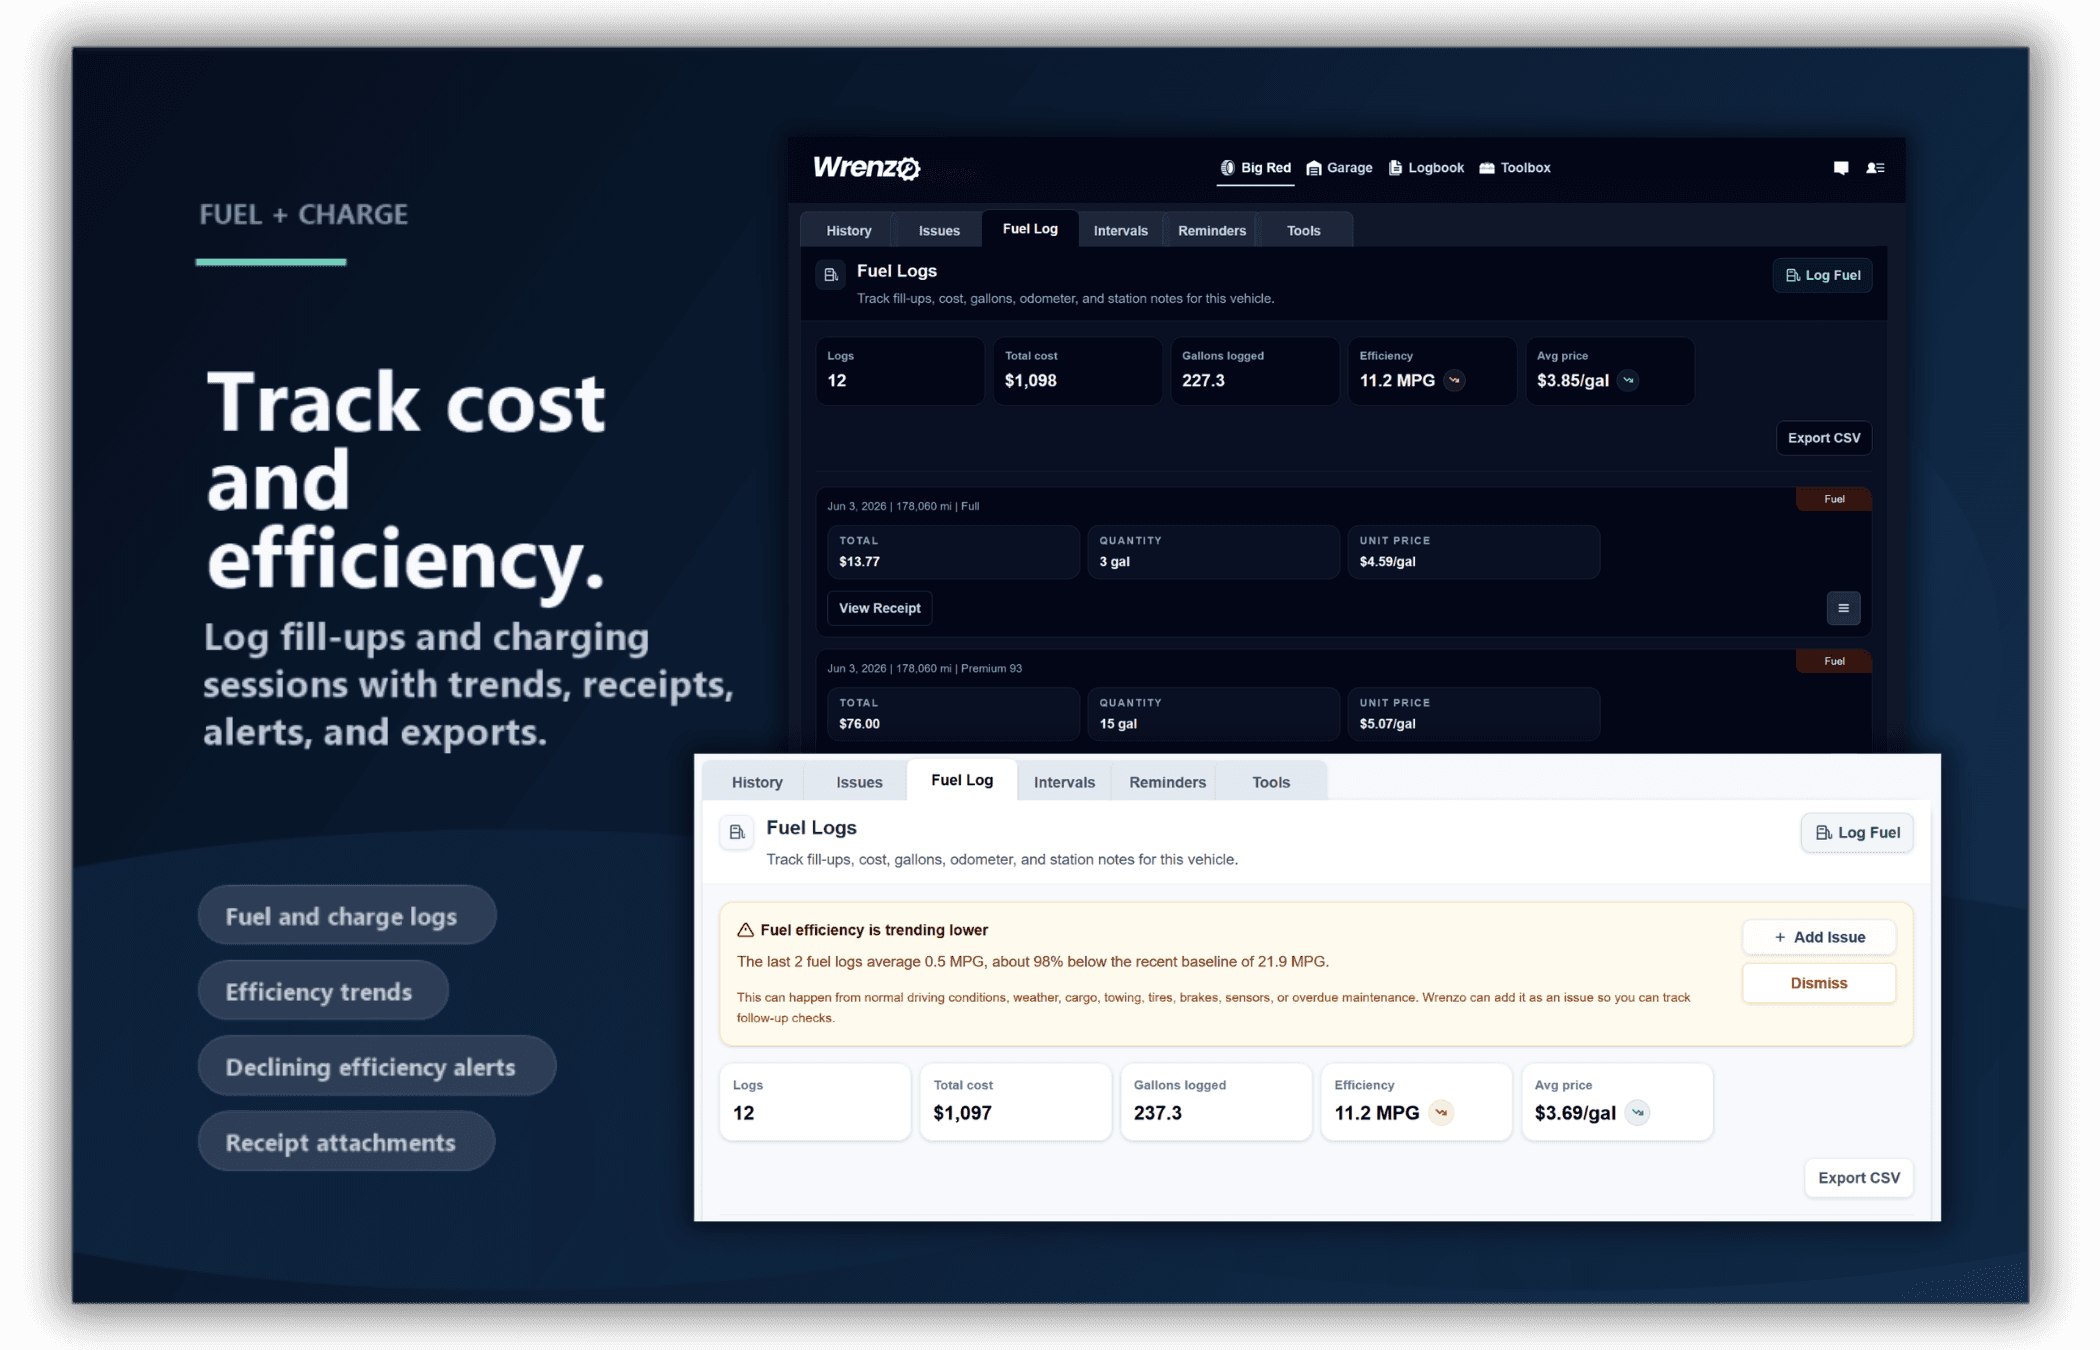Switch to Reminders tab in light window
The width and height of the screenshot is (2100, 1350).
[1167, 782]
